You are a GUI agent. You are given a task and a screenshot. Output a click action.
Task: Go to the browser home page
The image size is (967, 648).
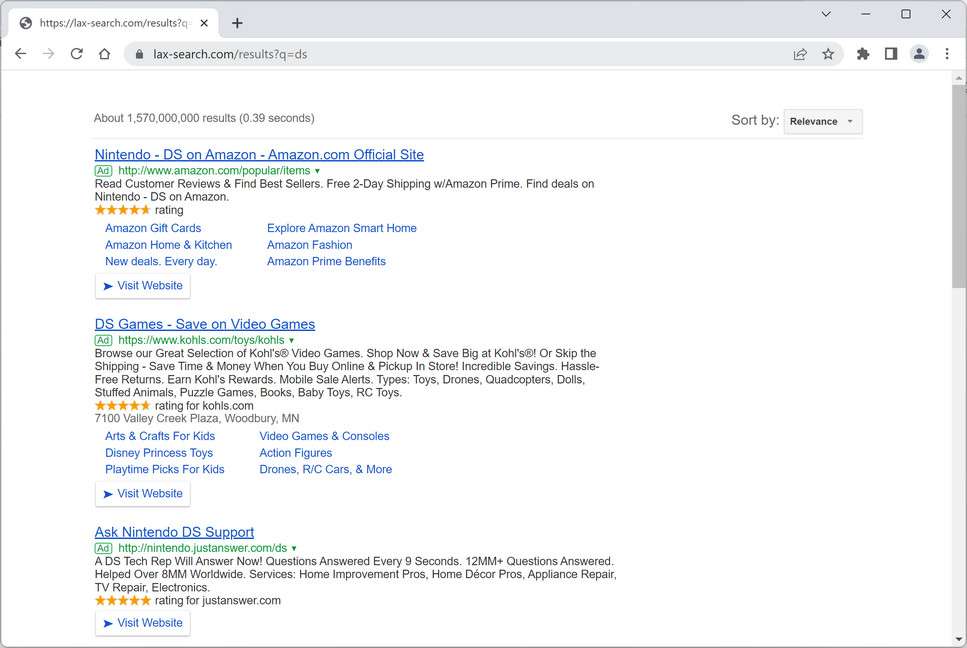(x=104, y=54)
